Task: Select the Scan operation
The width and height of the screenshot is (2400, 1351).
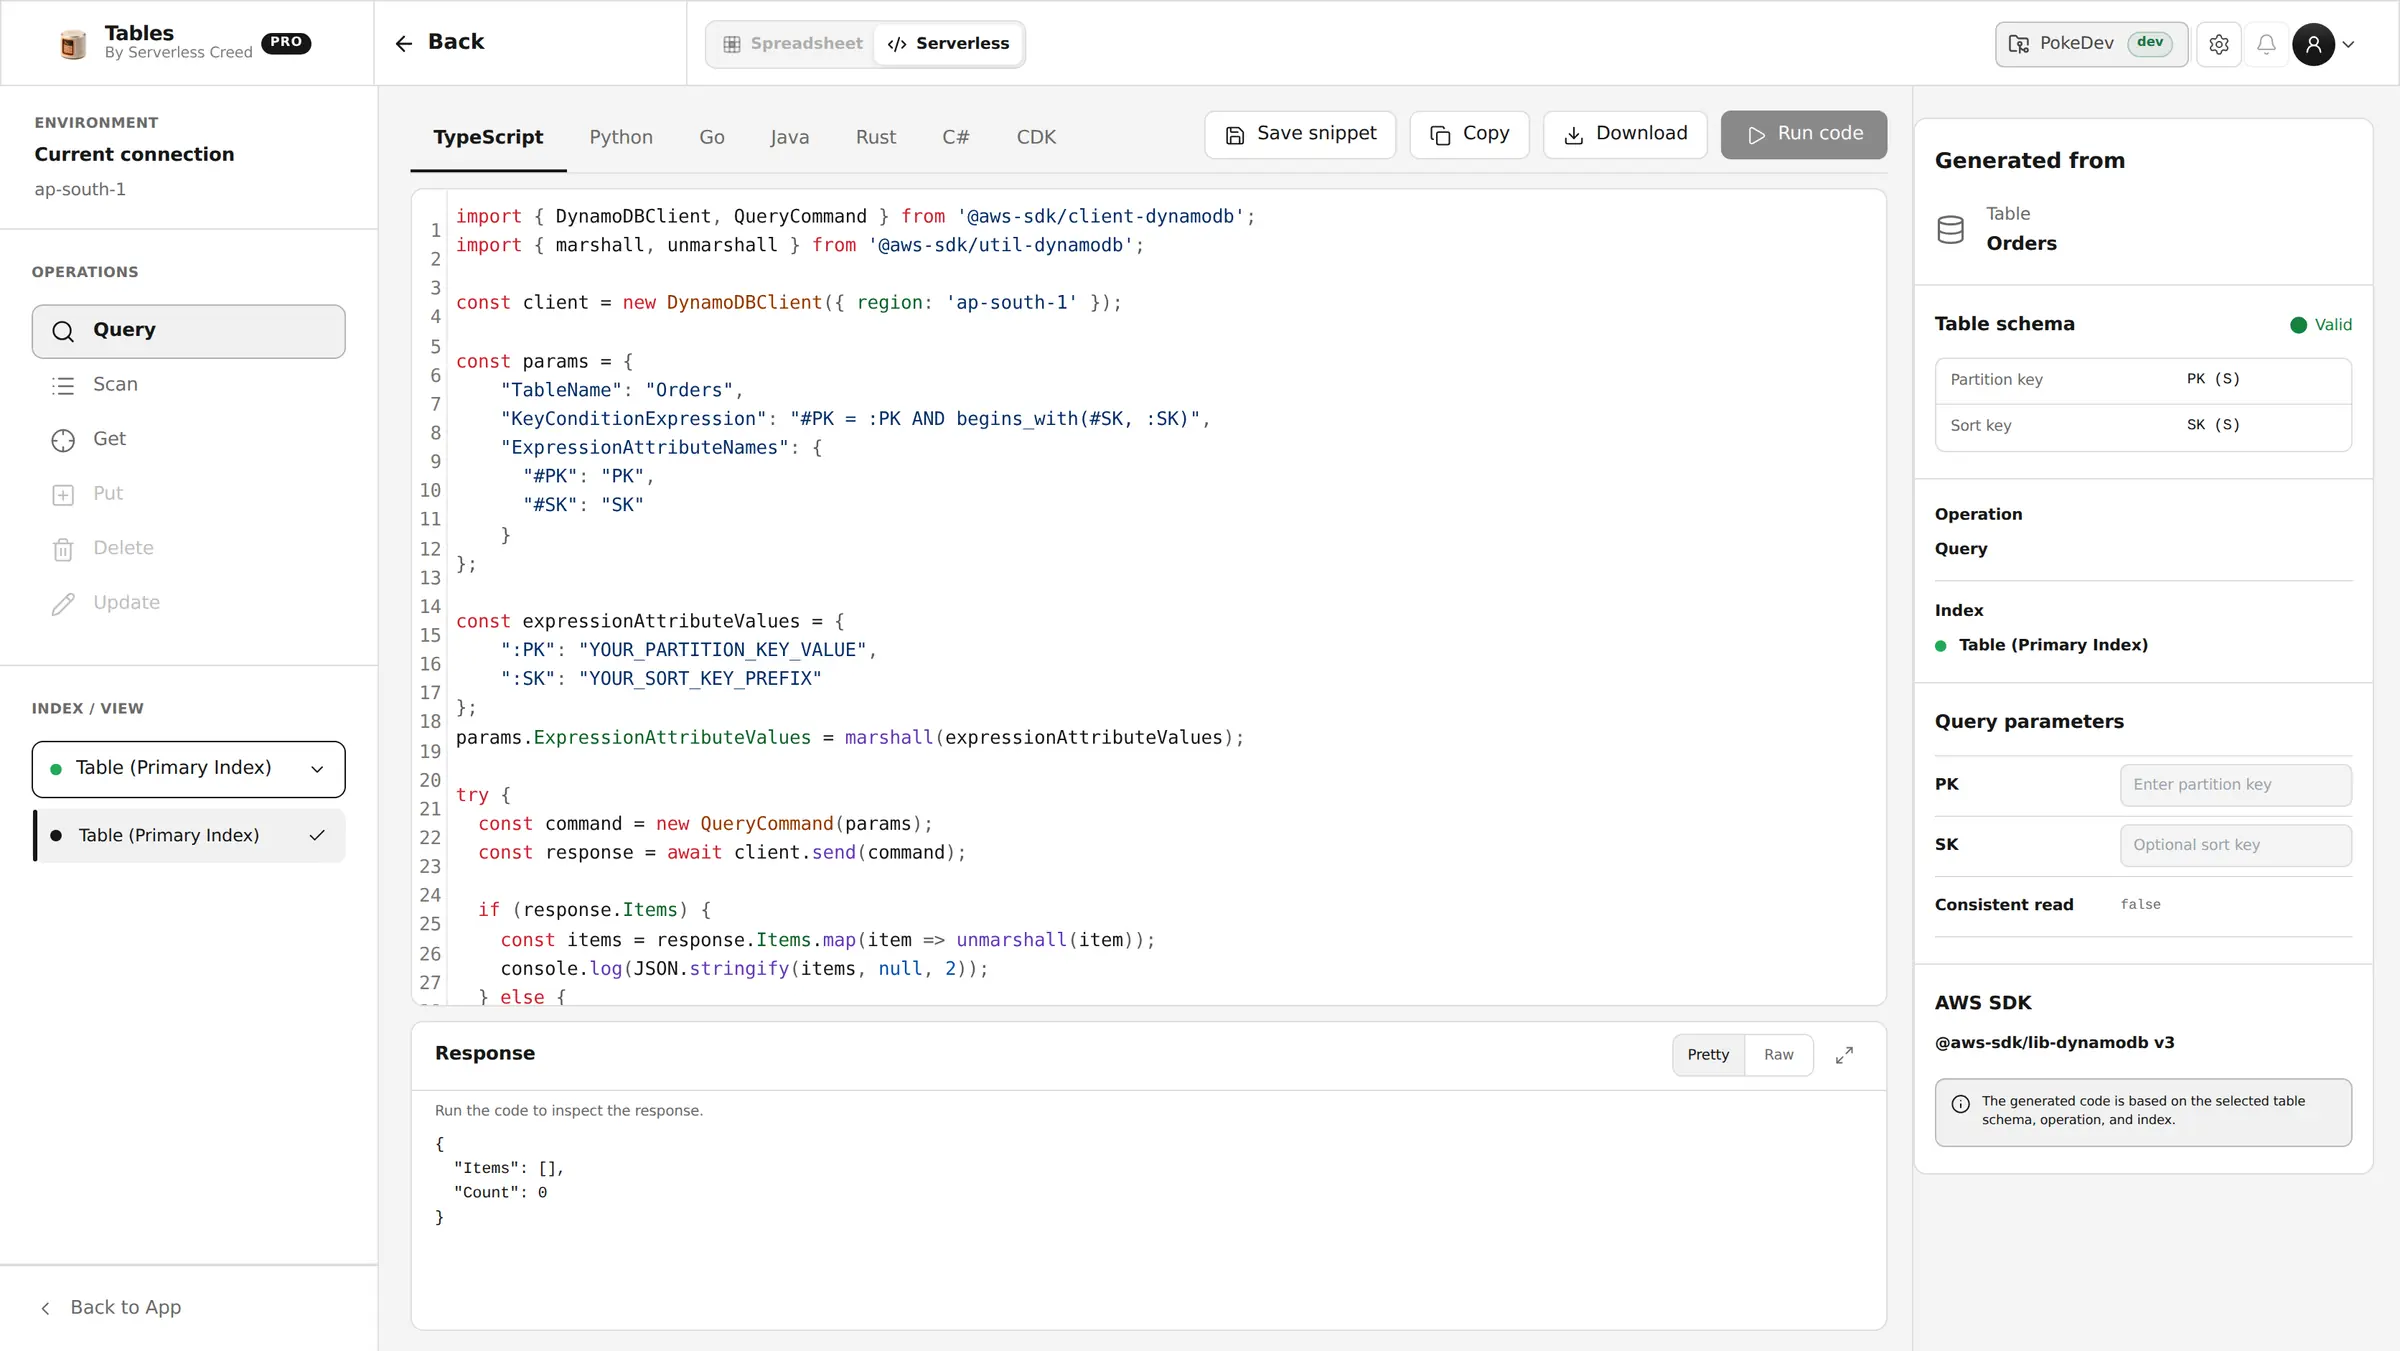Action: click(189, 385)
